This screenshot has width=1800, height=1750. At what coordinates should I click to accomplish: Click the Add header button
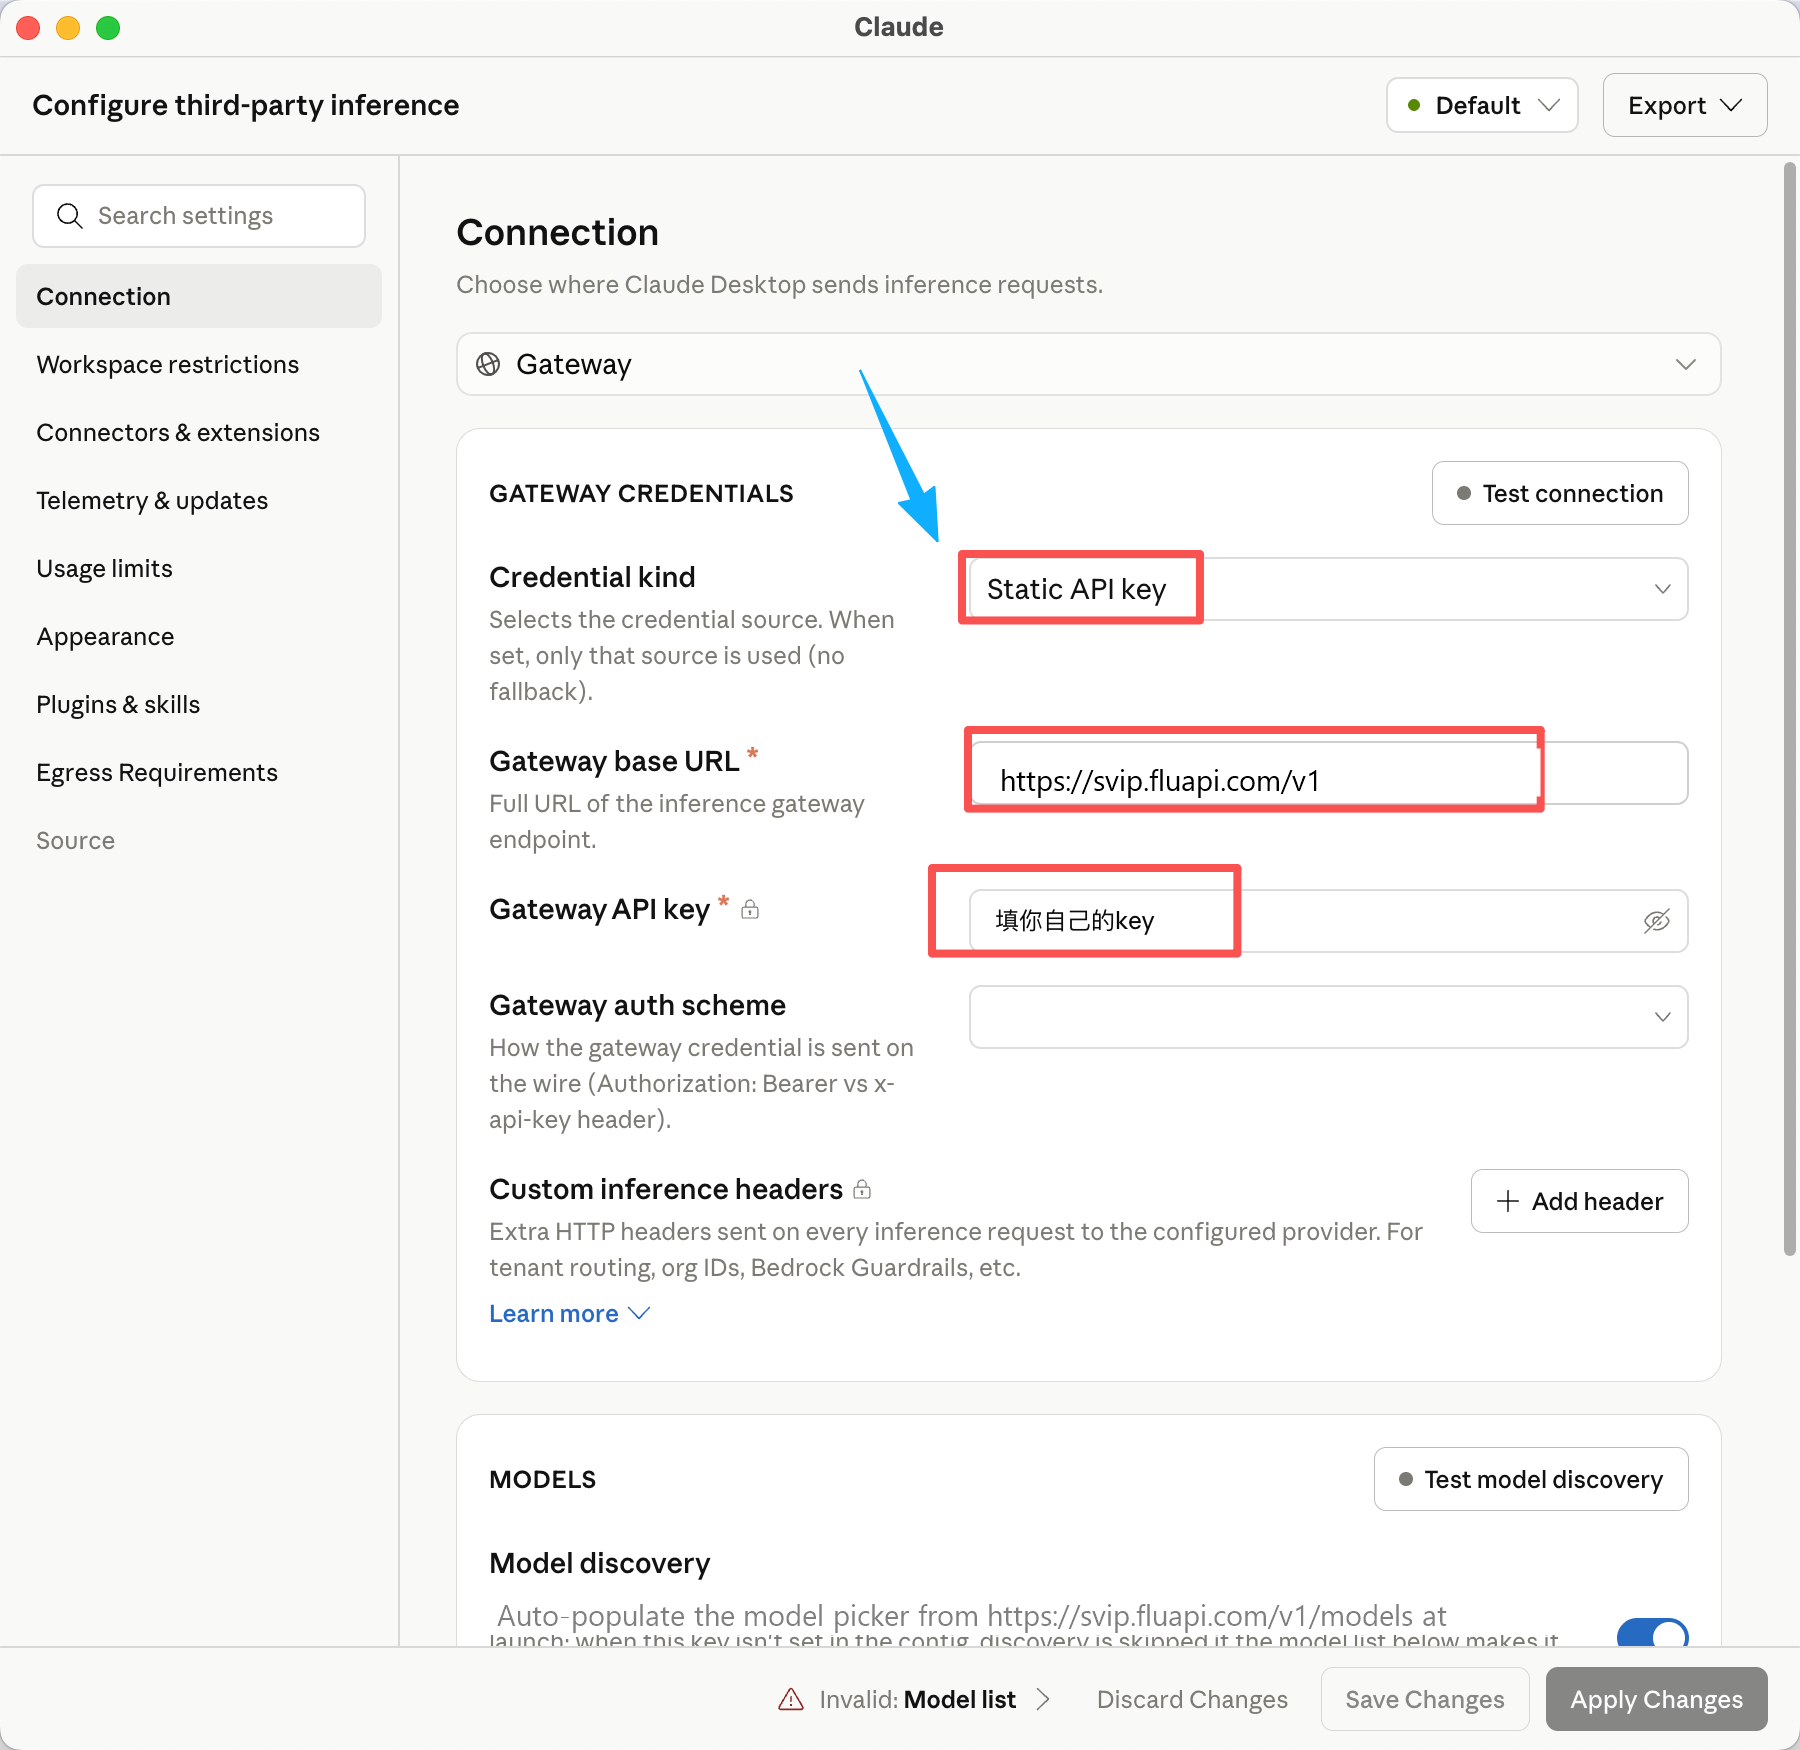1580,1201
